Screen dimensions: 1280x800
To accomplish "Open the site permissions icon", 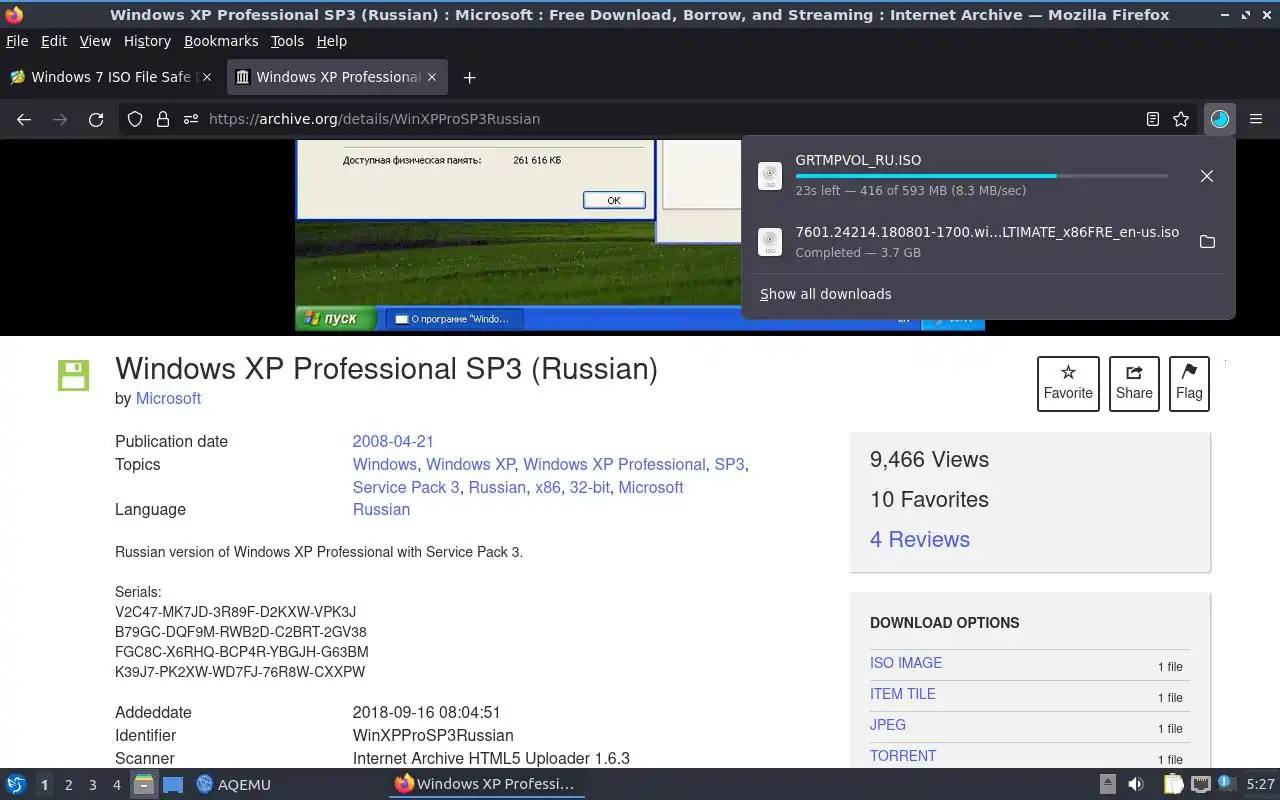I will [191, 119].
